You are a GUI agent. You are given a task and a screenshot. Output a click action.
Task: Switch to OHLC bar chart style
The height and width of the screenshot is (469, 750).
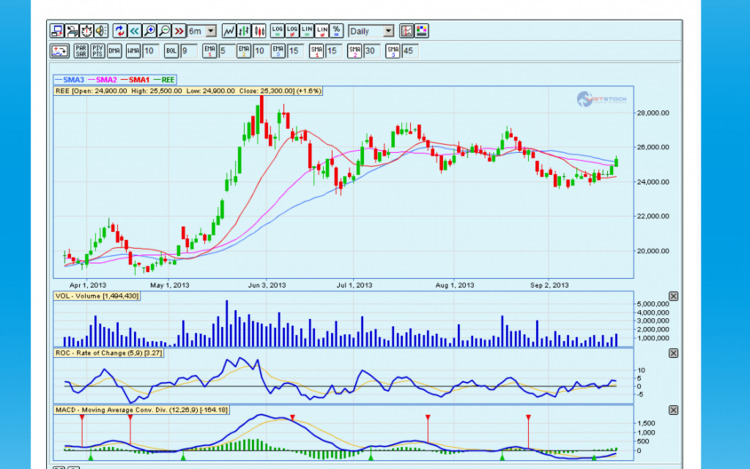coord(244,31)
